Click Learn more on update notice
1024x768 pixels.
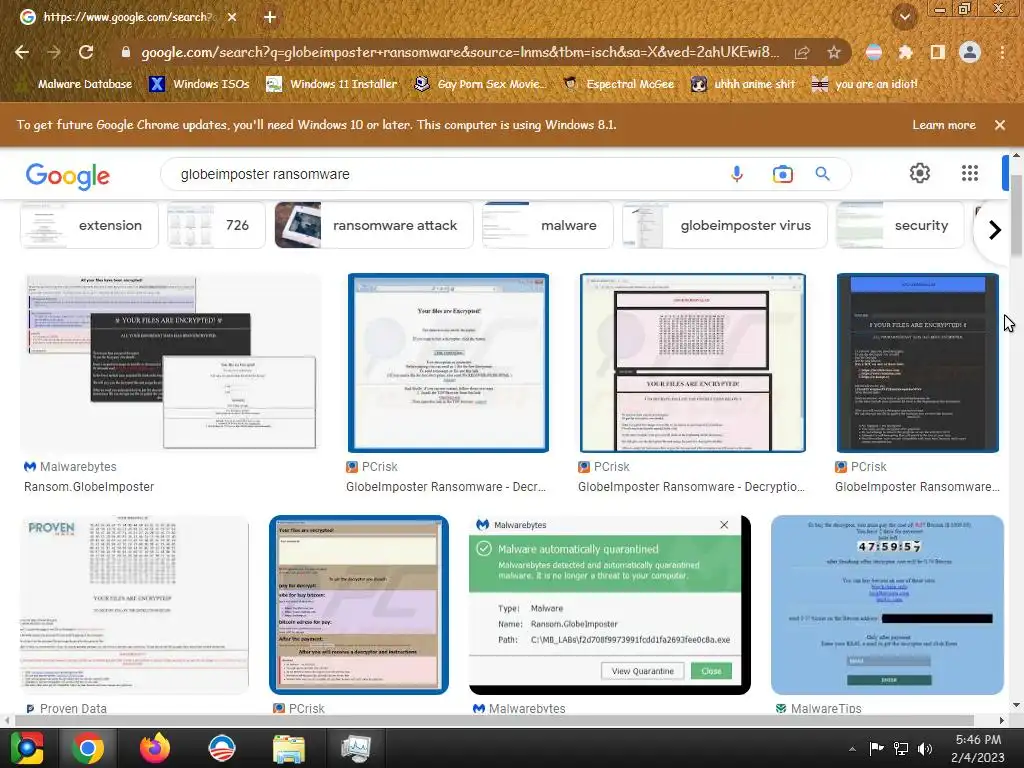[944, 125]
